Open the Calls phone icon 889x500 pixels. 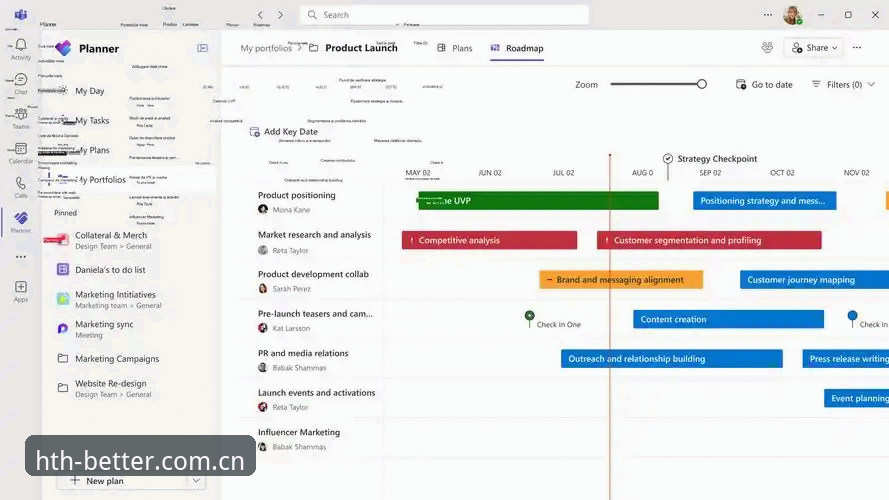pos(21,183)
